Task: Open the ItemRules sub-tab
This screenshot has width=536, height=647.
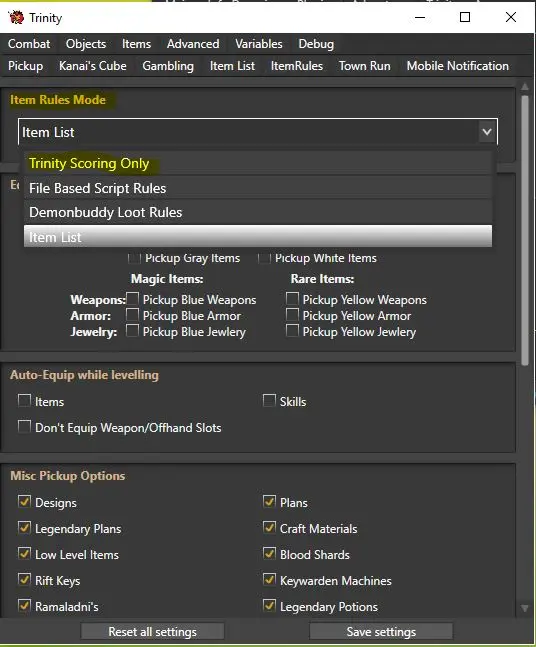Action: pyautogui.click(x=297, y=66)
